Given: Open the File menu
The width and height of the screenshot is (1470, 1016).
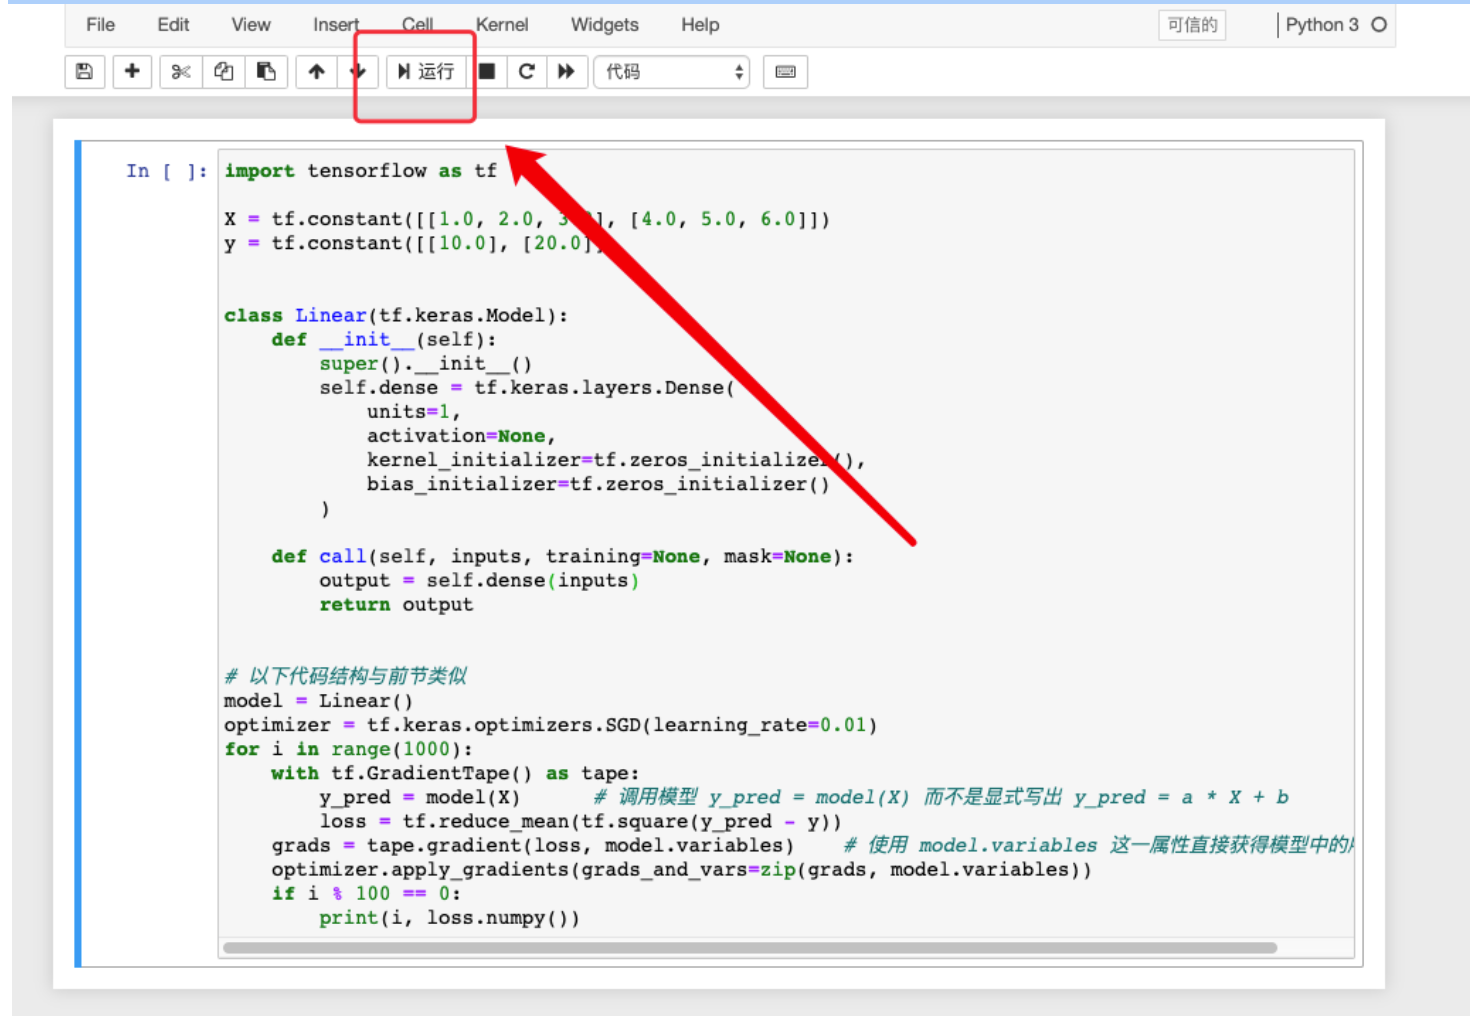Looking at the screenshot, I should coord(100,25).
